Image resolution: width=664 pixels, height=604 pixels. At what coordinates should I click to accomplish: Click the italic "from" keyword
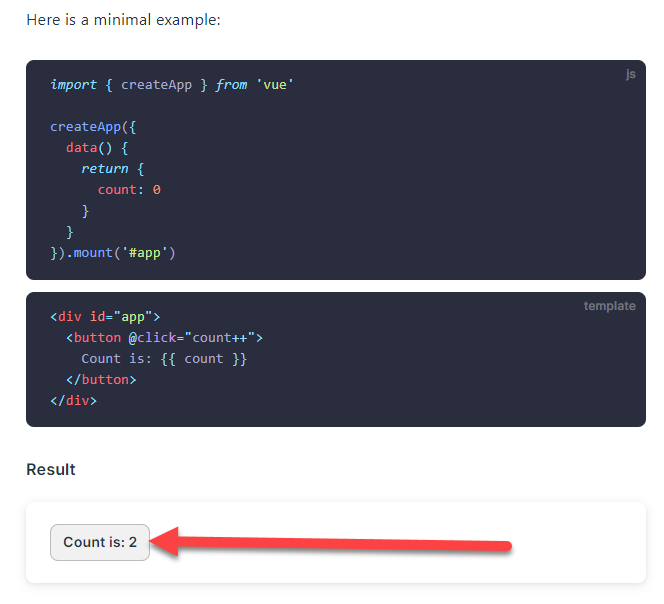tap(231, 85)
